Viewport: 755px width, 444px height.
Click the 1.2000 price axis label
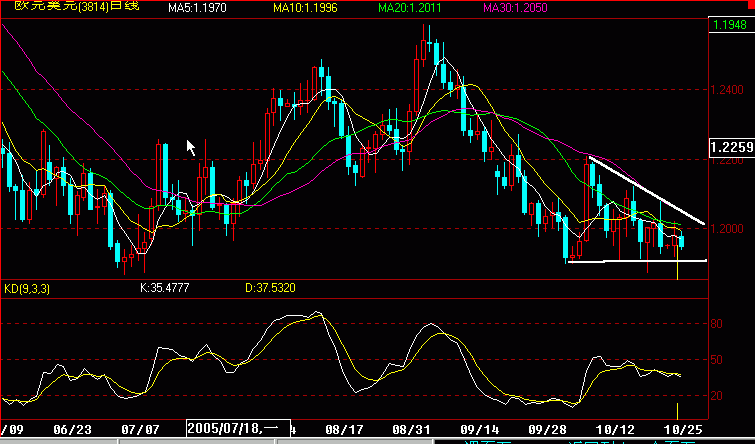(x=727, y=228)
